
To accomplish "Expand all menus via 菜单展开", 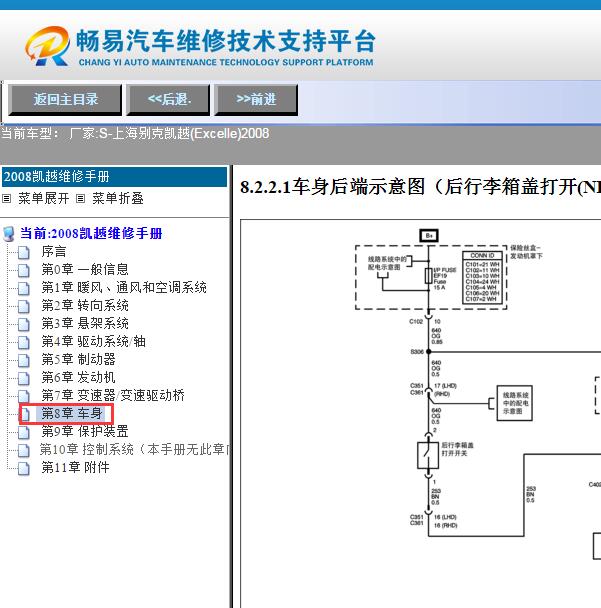I will tap(43, 199).
